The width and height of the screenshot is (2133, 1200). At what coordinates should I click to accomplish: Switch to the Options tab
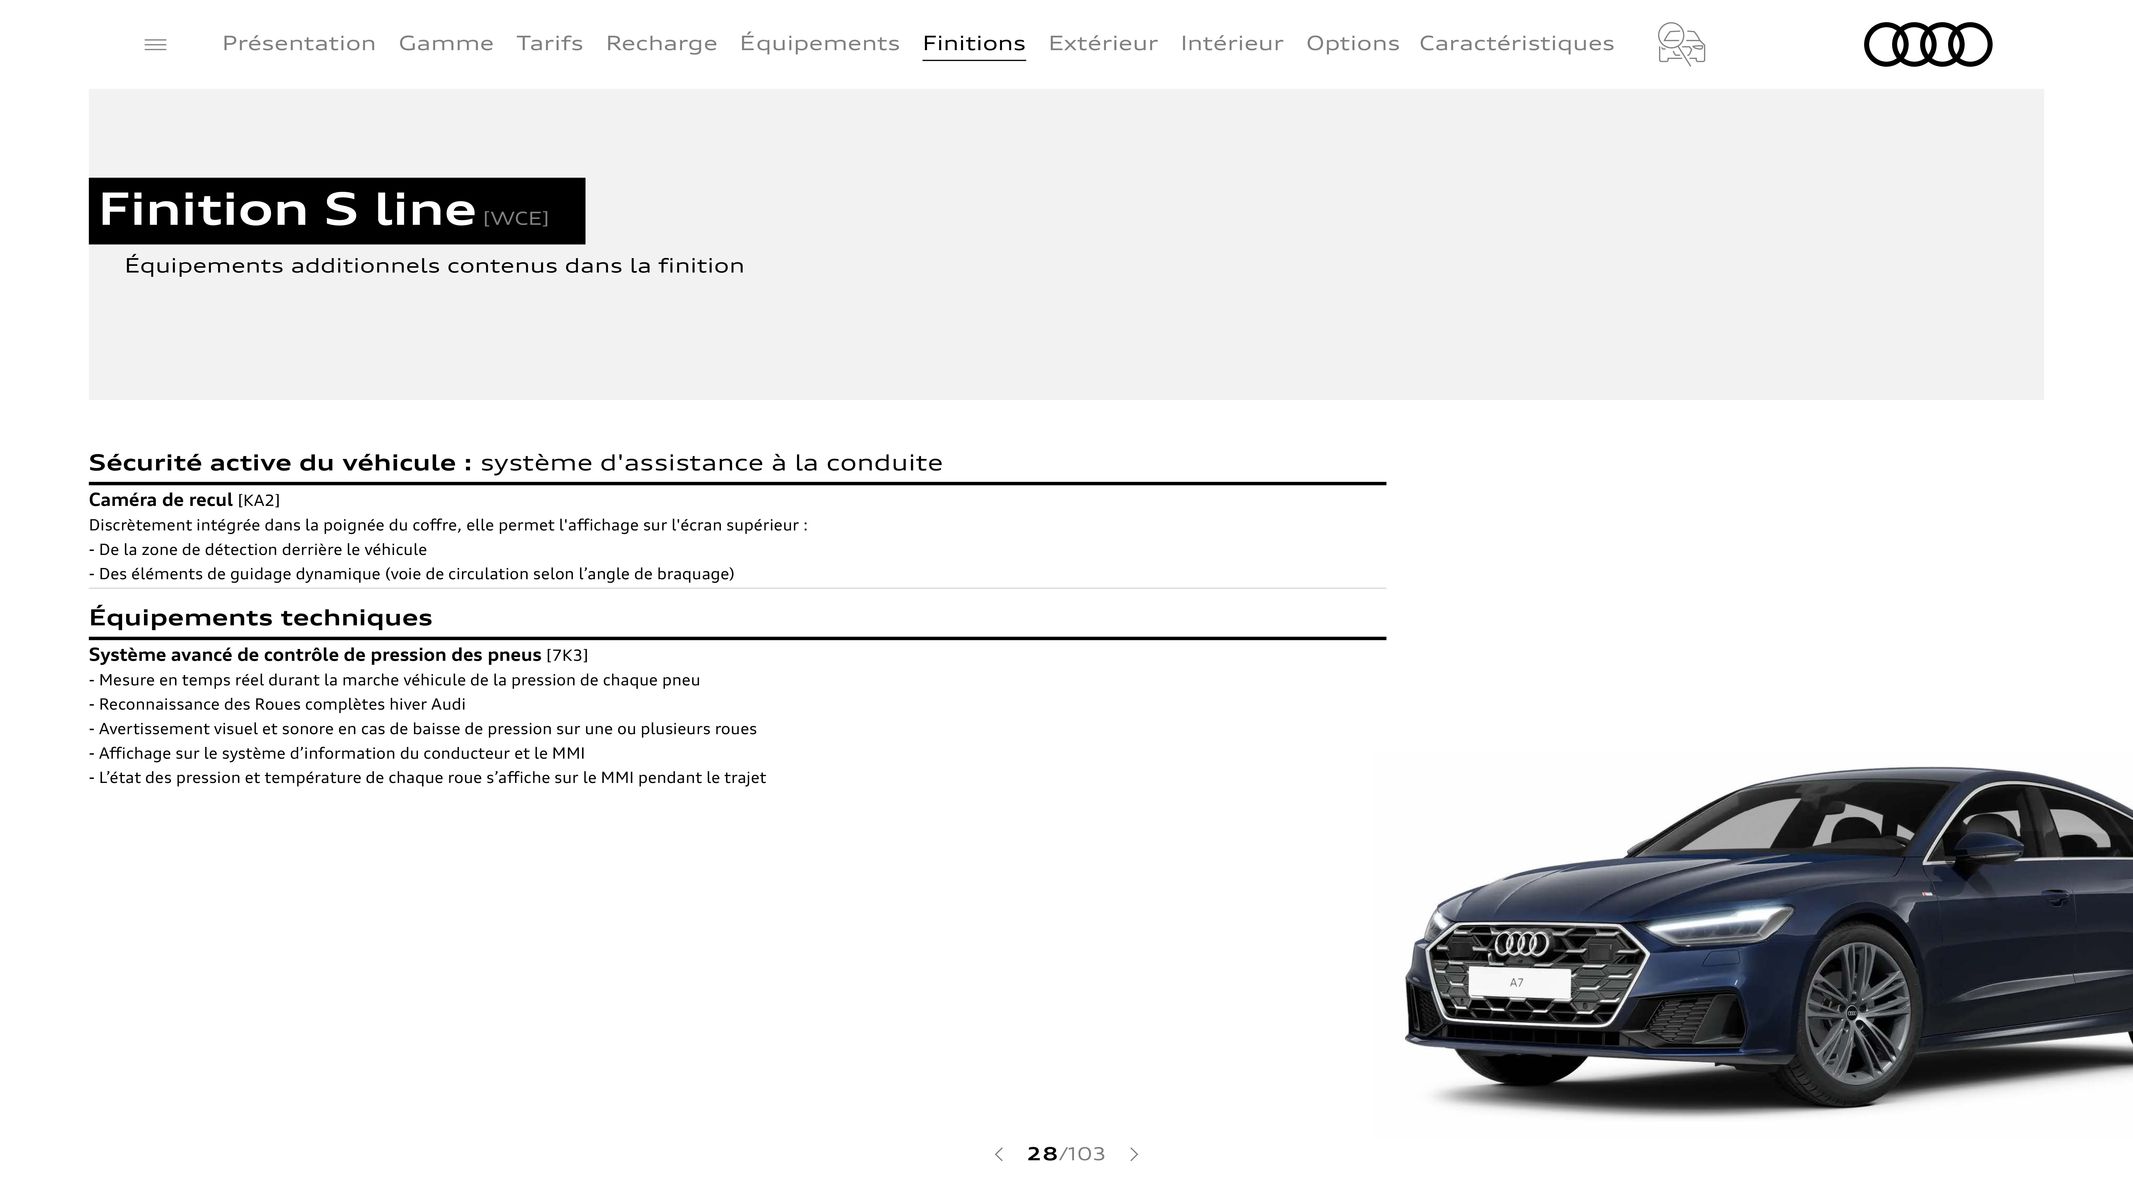pos(1353,43)
